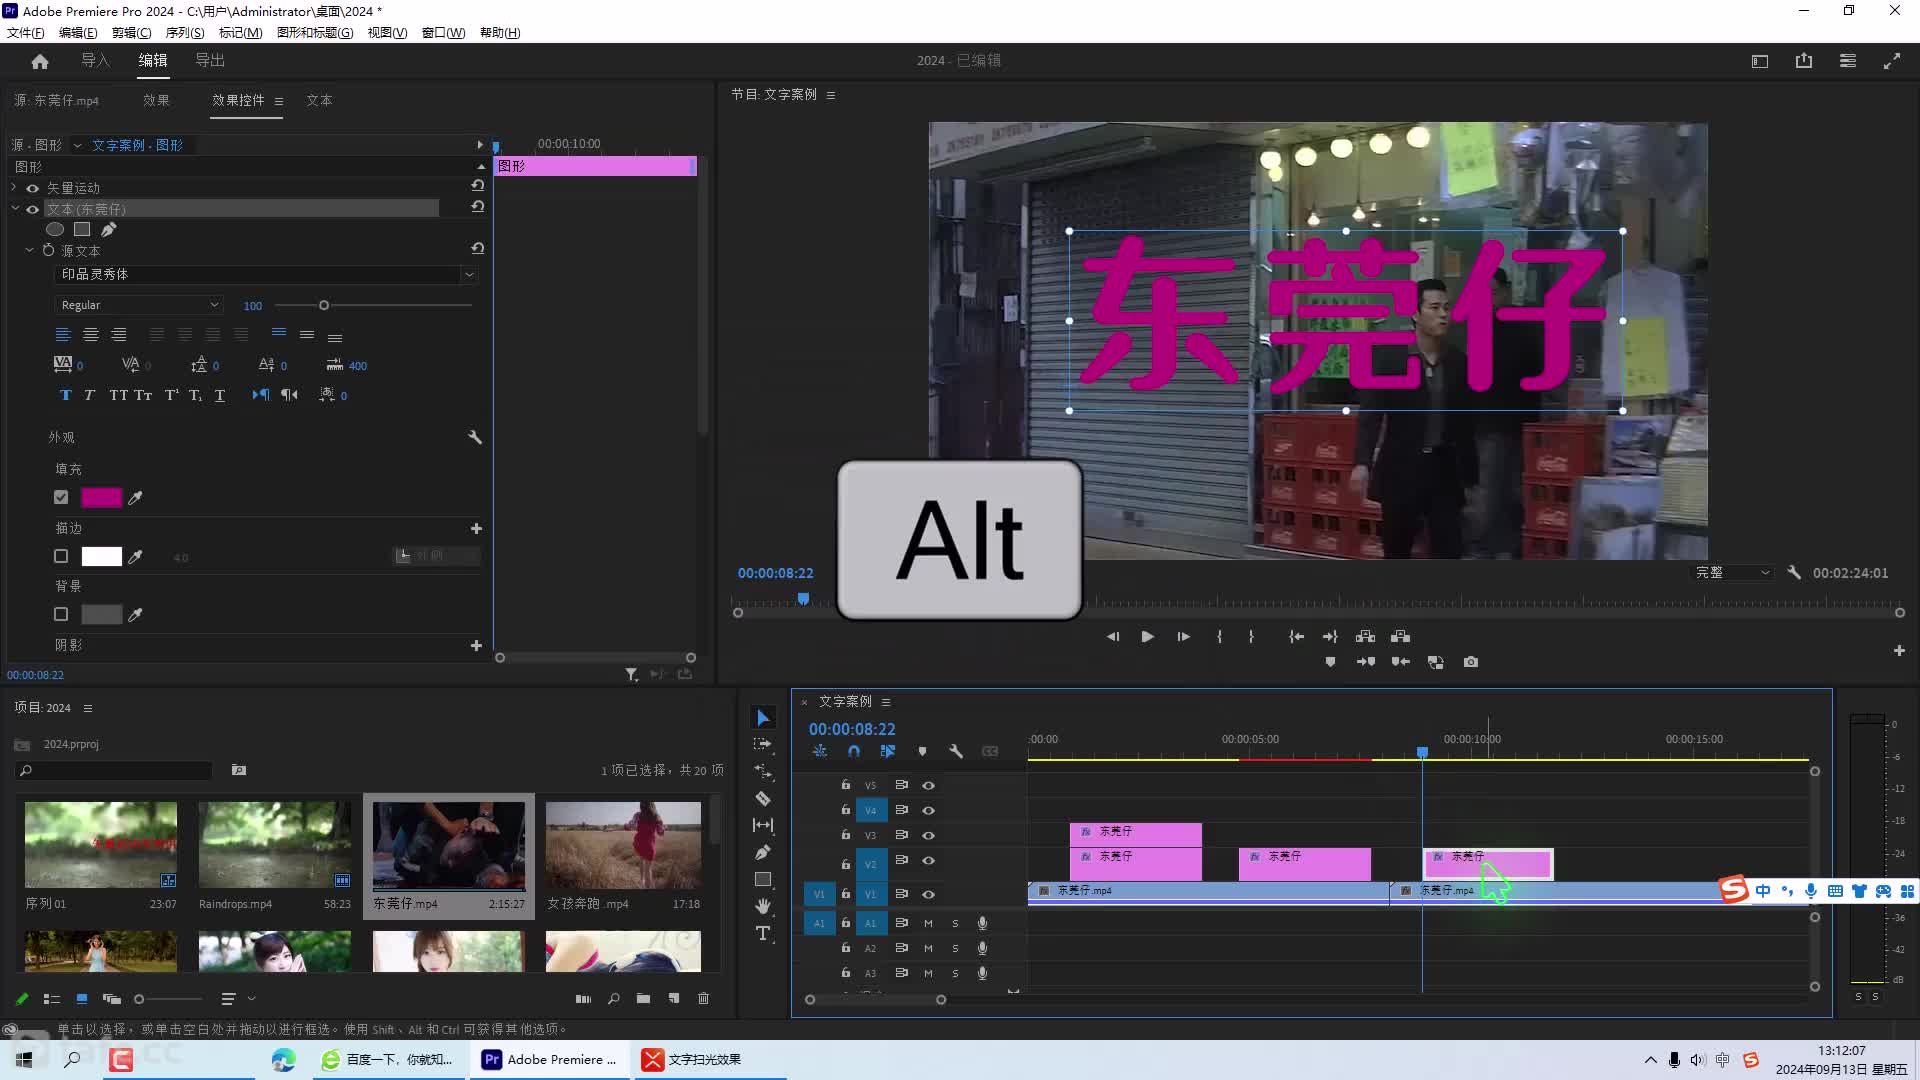Screen dimensions: 1920x1080
Task: Open effect controls panel menu
Action: tap(279, 101)
